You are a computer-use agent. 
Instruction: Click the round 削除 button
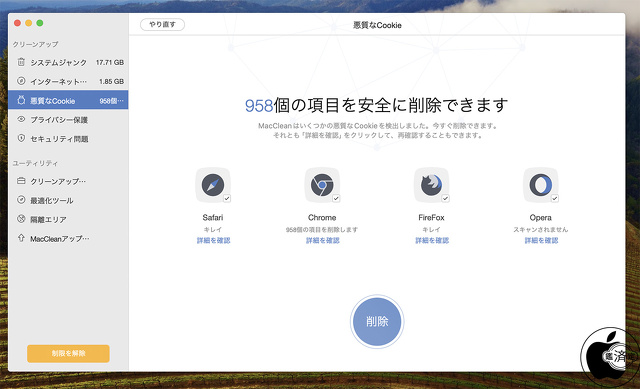click(x=377, y=322)
